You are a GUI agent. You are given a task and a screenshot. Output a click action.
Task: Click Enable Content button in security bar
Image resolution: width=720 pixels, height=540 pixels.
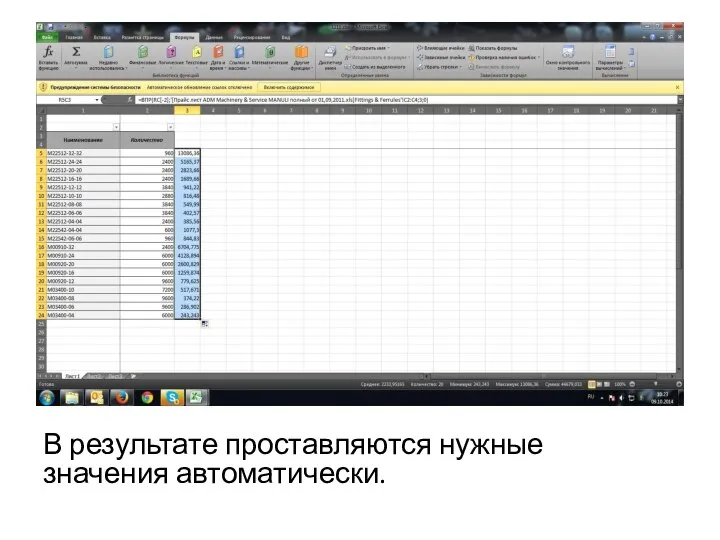click(289, 87)
